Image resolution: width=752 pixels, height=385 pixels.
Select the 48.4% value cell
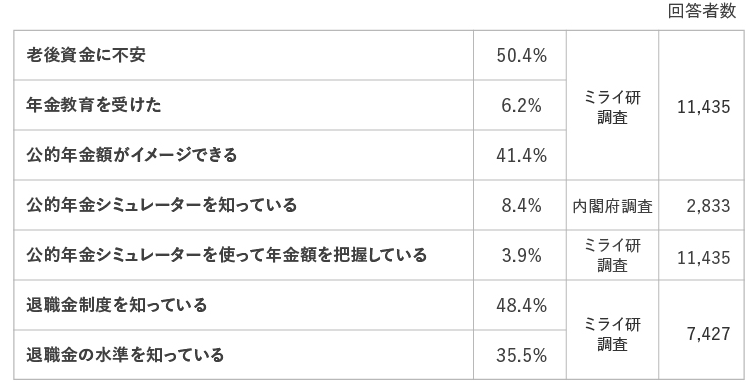point(520,305)
